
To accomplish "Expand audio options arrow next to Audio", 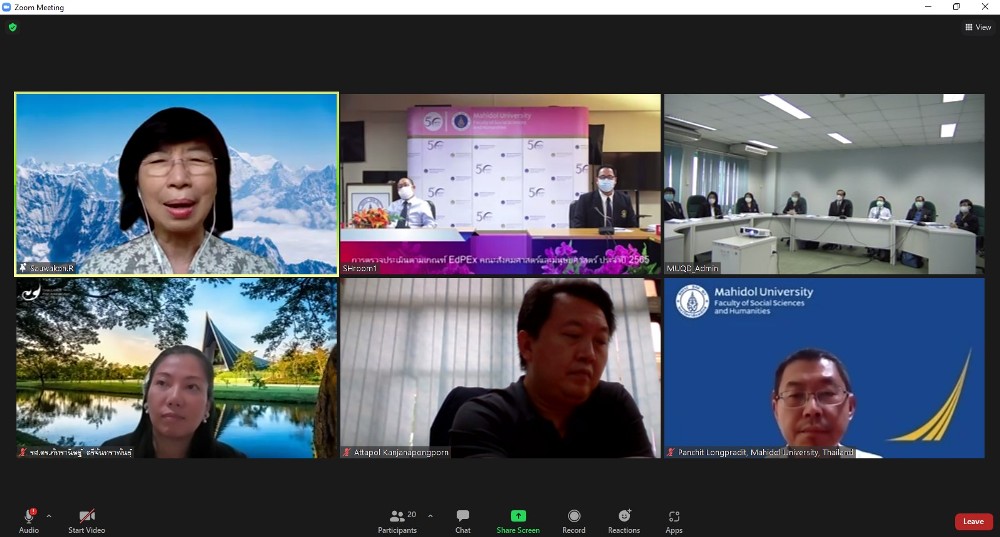I will tap(49, 516).
